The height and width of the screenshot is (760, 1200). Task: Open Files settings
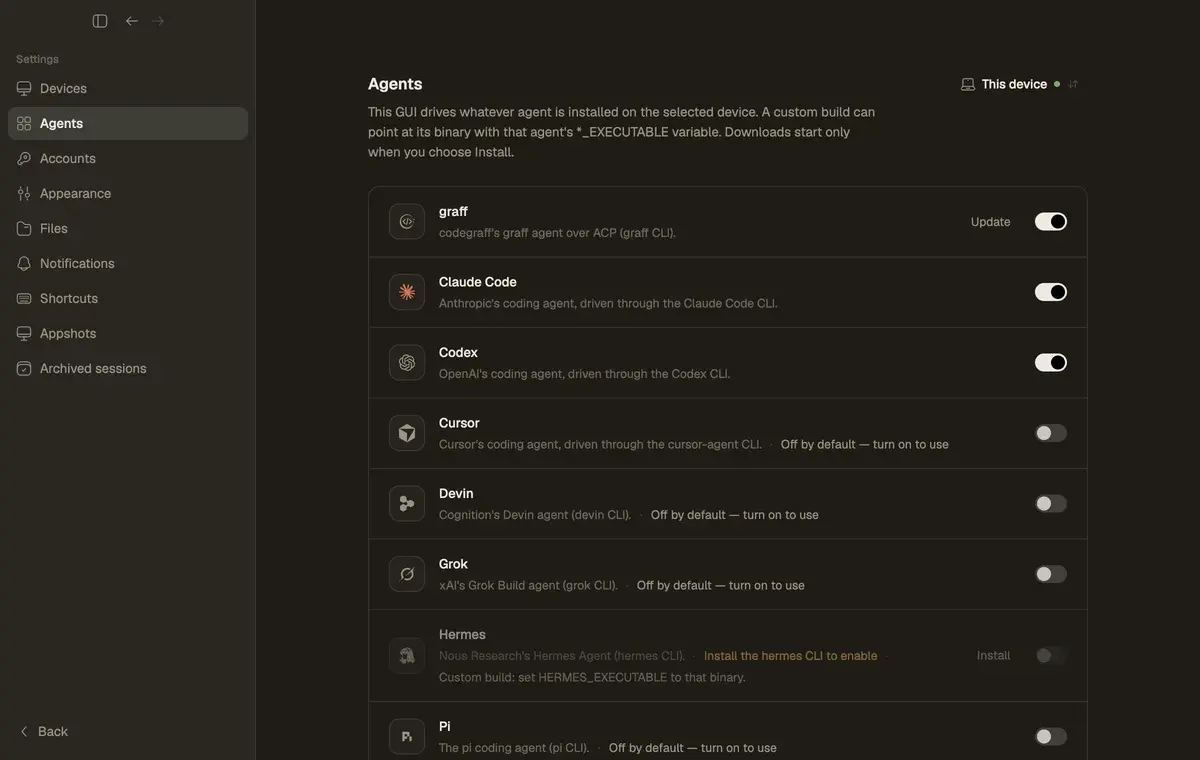tap(128, 228)
